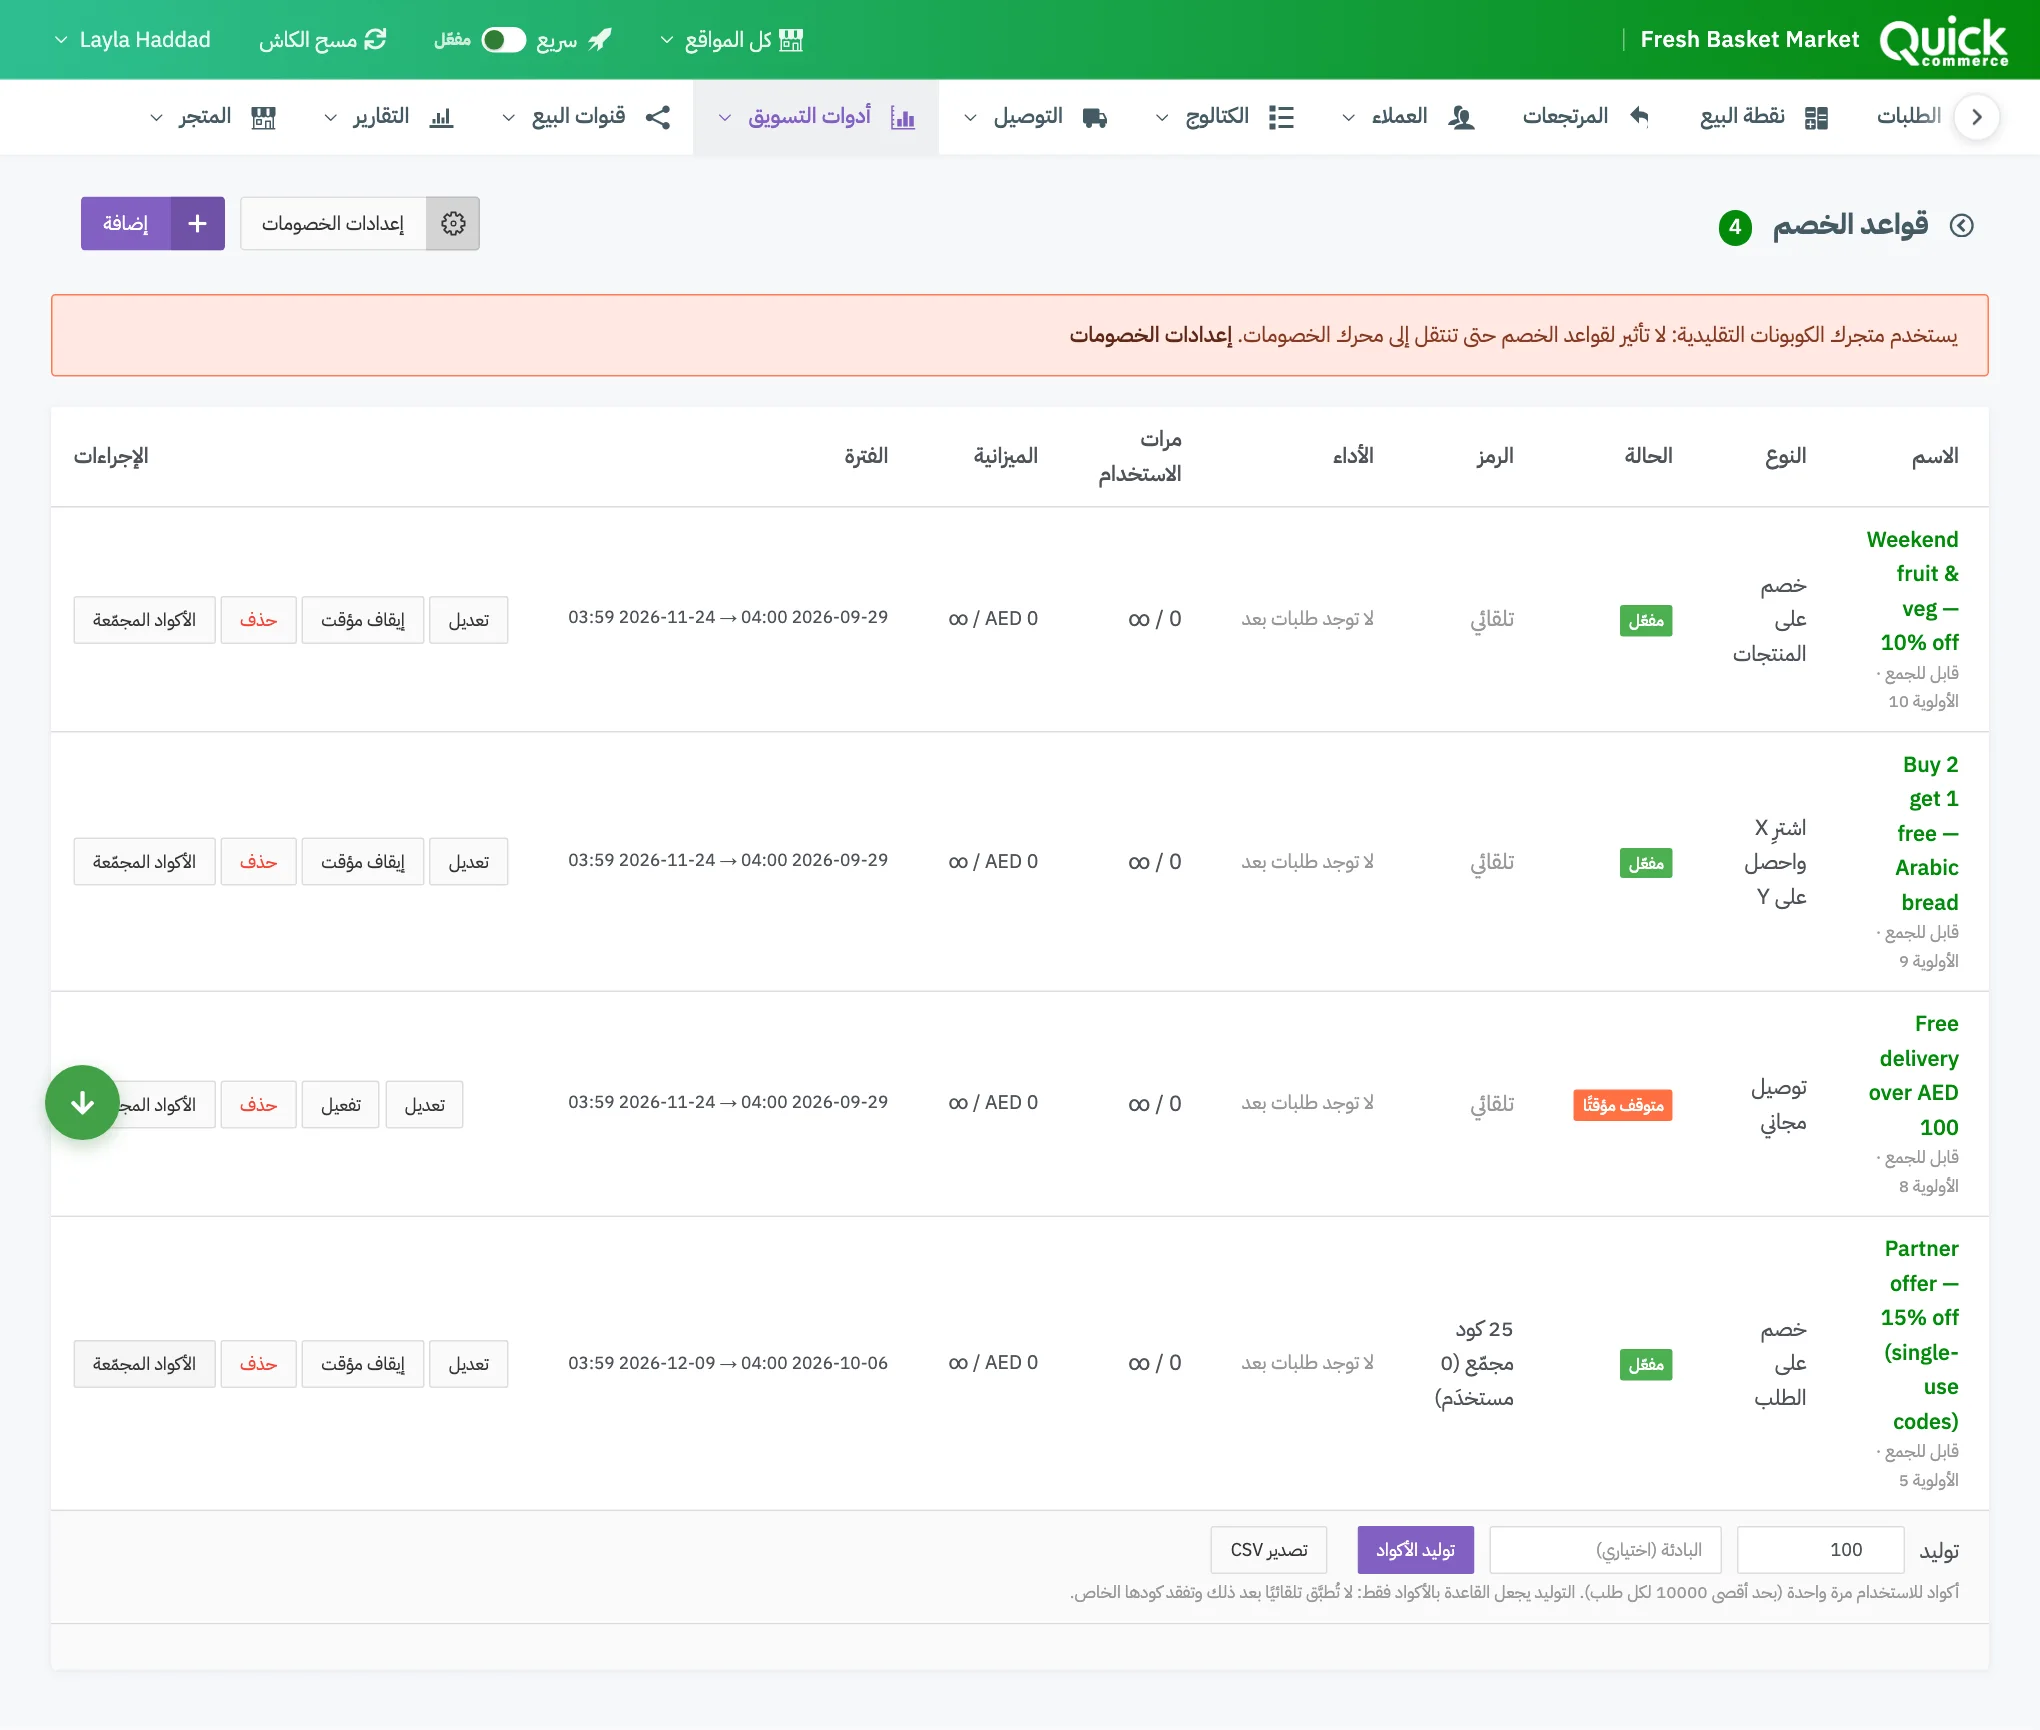Click the Quick commerce logo

[1943, 41]
